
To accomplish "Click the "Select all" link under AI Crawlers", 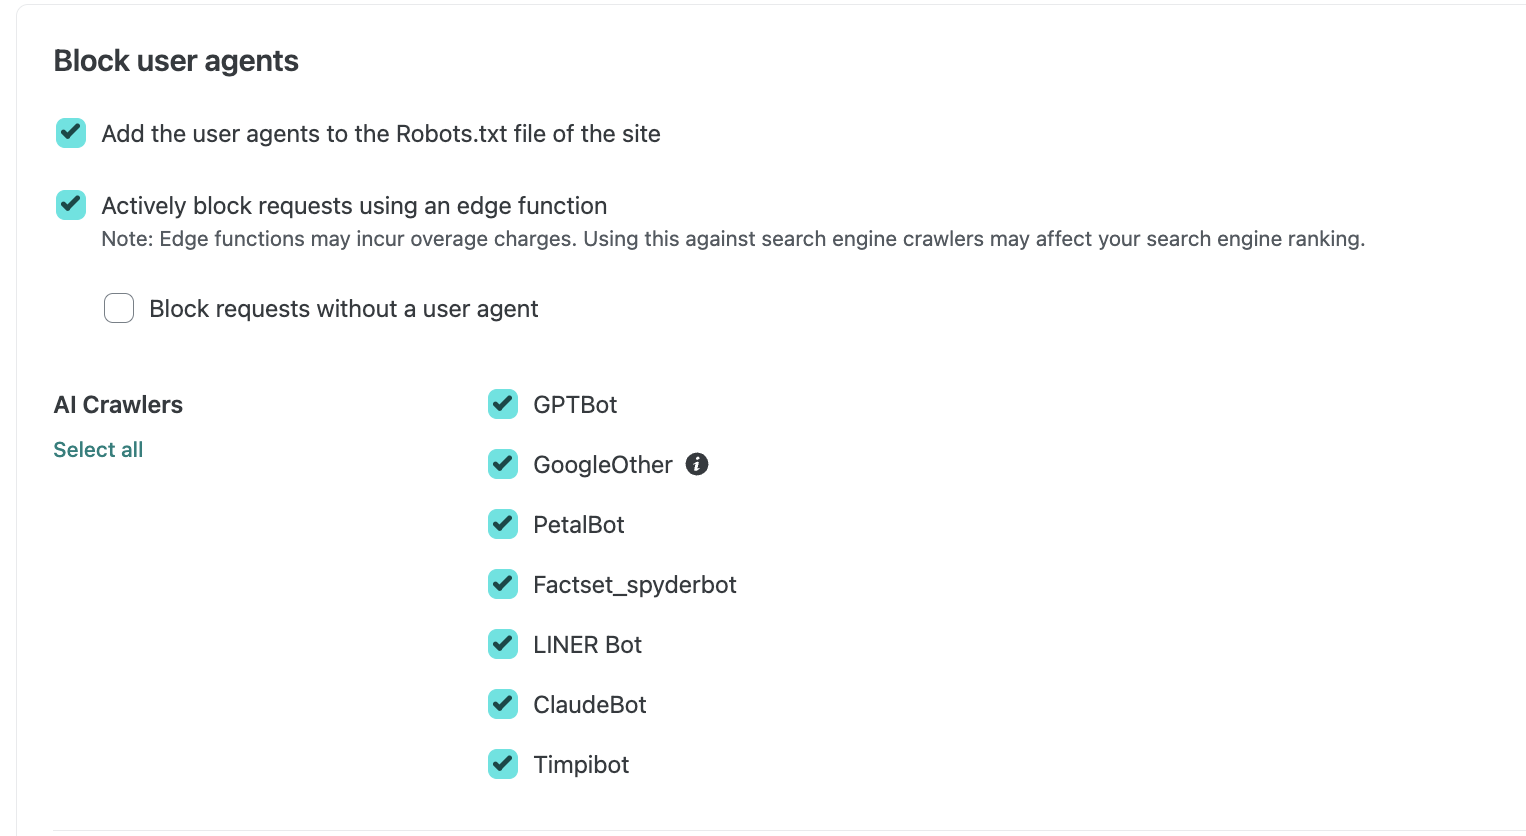I will coord(97,449).
